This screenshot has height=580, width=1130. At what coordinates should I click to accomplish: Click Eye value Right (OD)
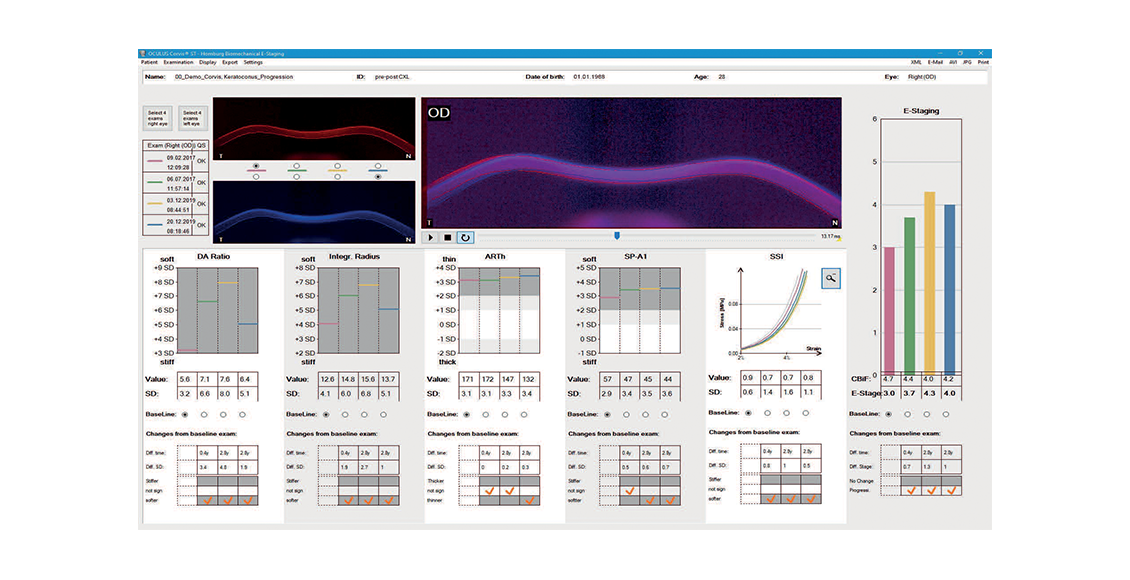point(922,76)
